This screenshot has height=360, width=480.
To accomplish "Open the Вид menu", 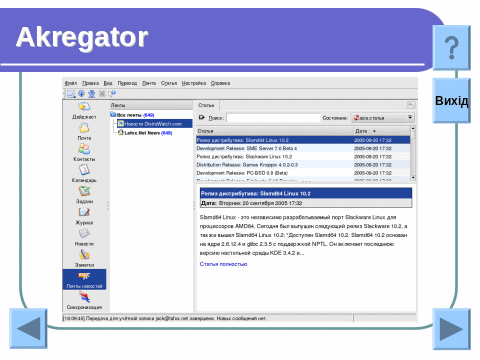I will coord(108,83).
